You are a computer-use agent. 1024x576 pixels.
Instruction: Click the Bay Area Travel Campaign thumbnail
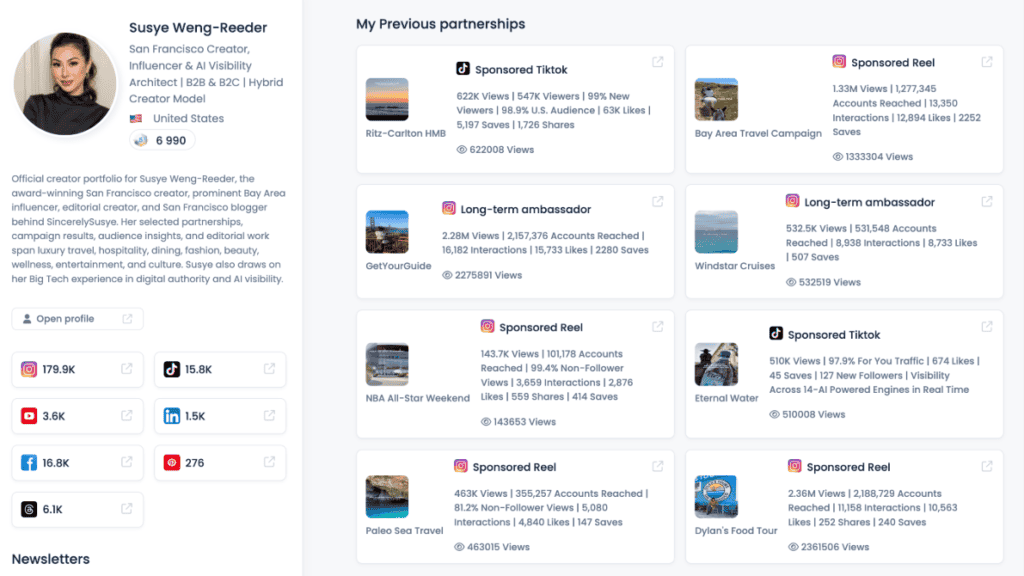716,99
